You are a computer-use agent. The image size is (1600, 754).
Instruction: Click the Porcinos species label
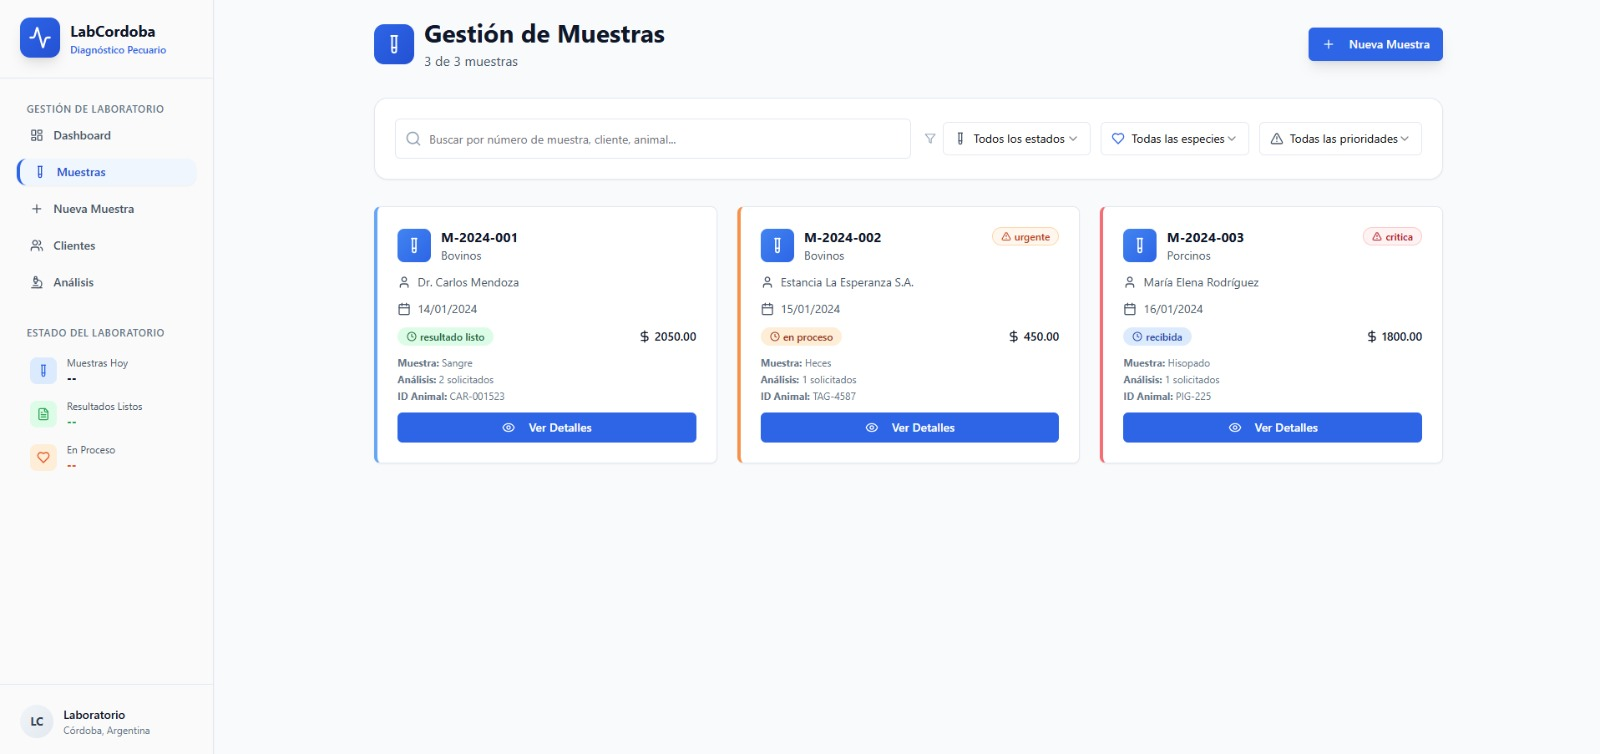tap(1188, 256)
